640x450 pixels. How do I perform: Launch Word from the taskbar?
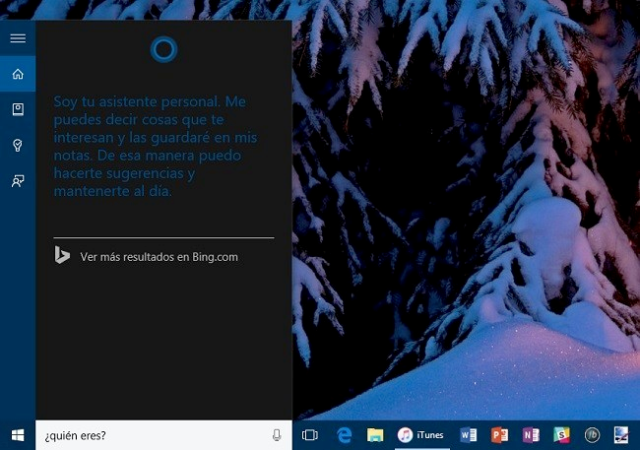click(x=468, y=435)
